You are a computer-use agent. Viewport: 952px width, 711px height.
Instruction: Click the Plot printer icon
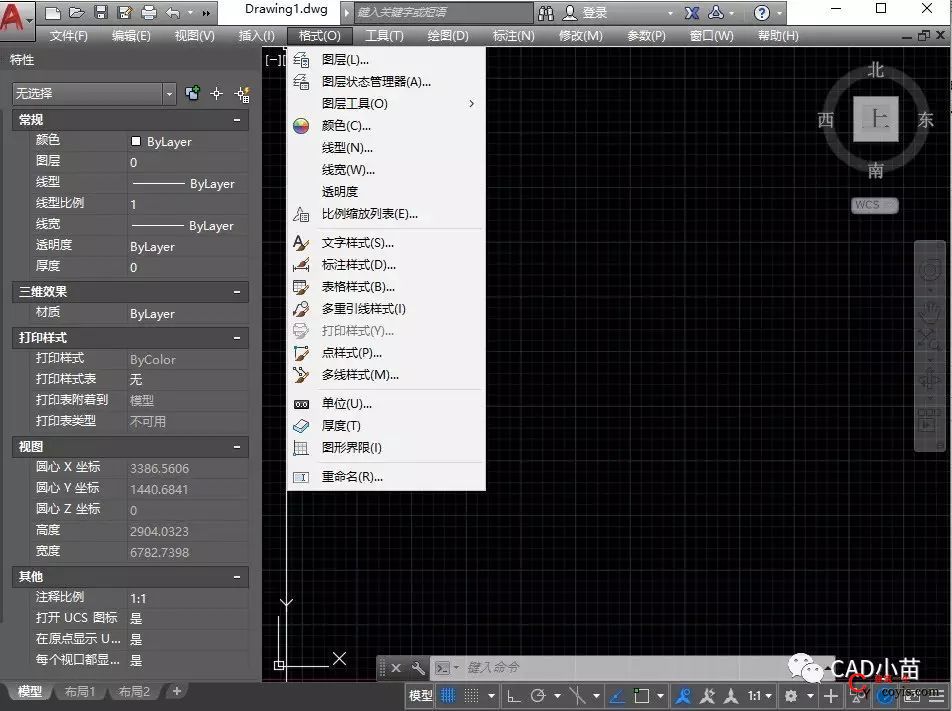pyautogui.click(x=149, y=13)
